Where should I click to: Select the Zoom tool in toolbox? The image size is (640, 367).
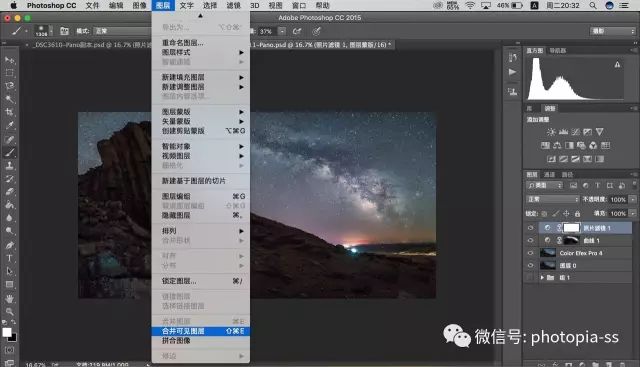9,311
